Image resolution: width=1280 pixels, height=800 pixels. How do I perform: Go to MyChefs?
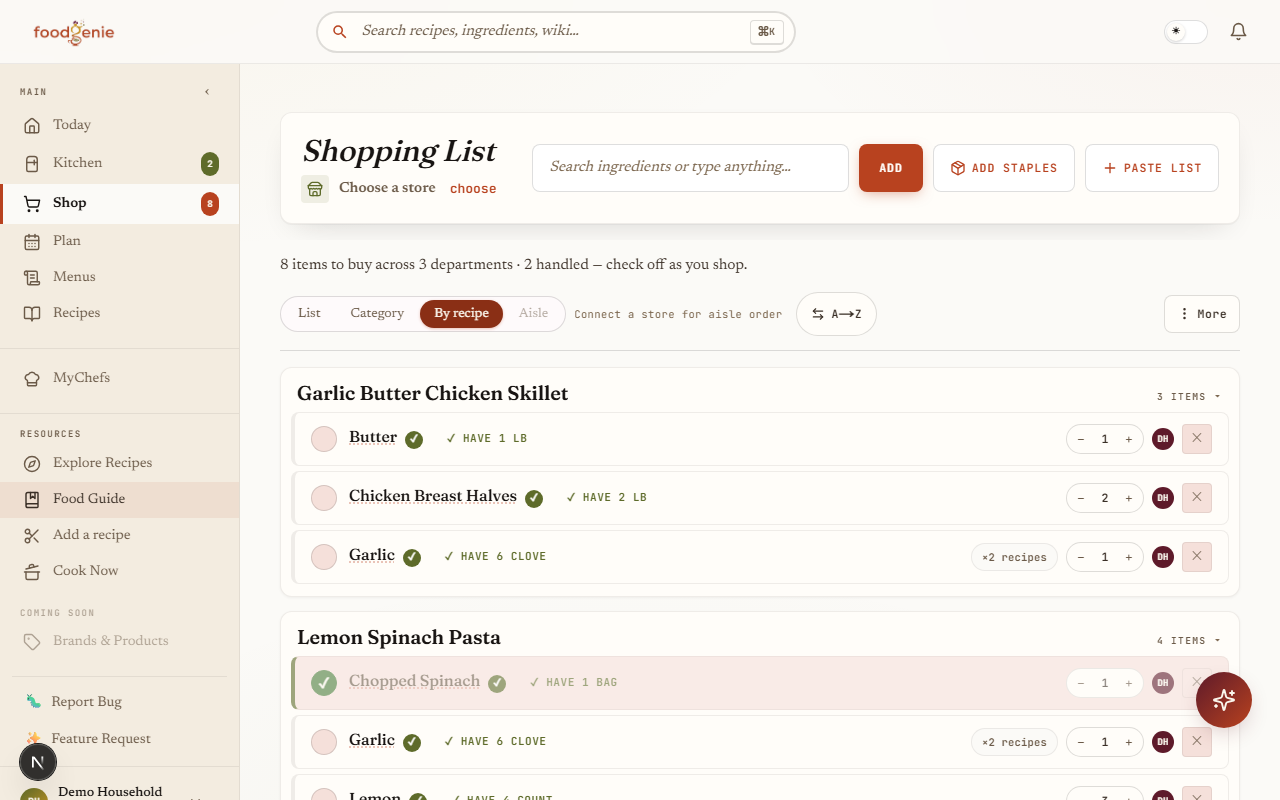coord(120,378)
